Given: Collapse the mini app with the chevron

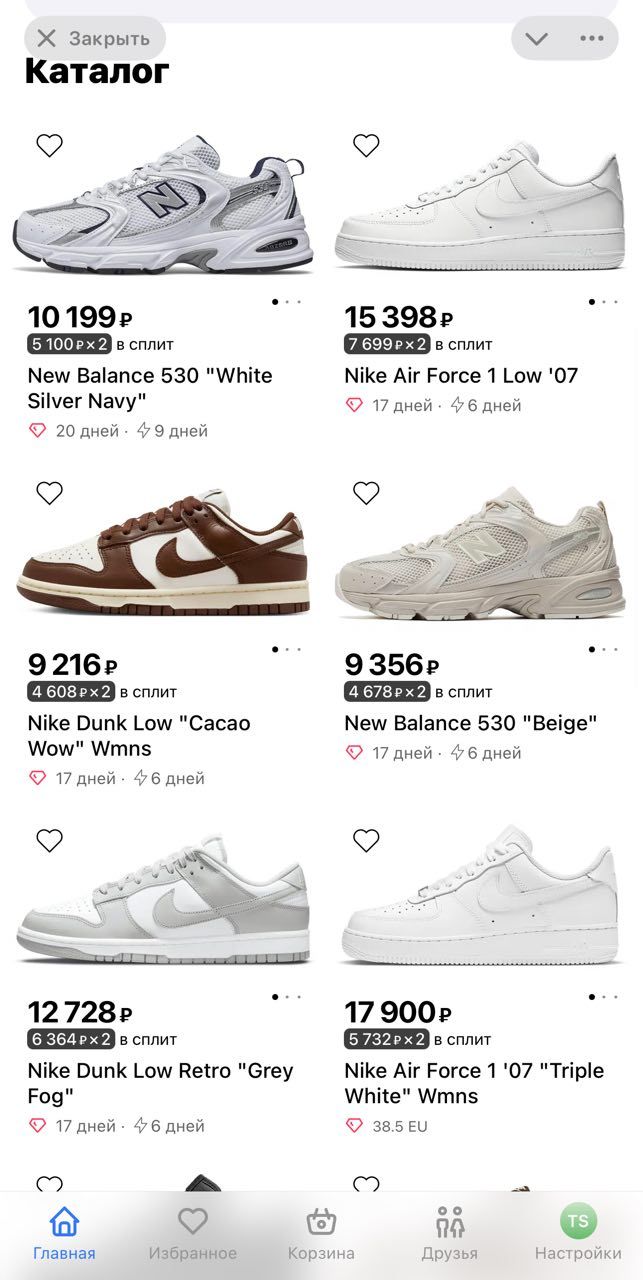Looking at the screenshot, I should (x=537, y=39).
